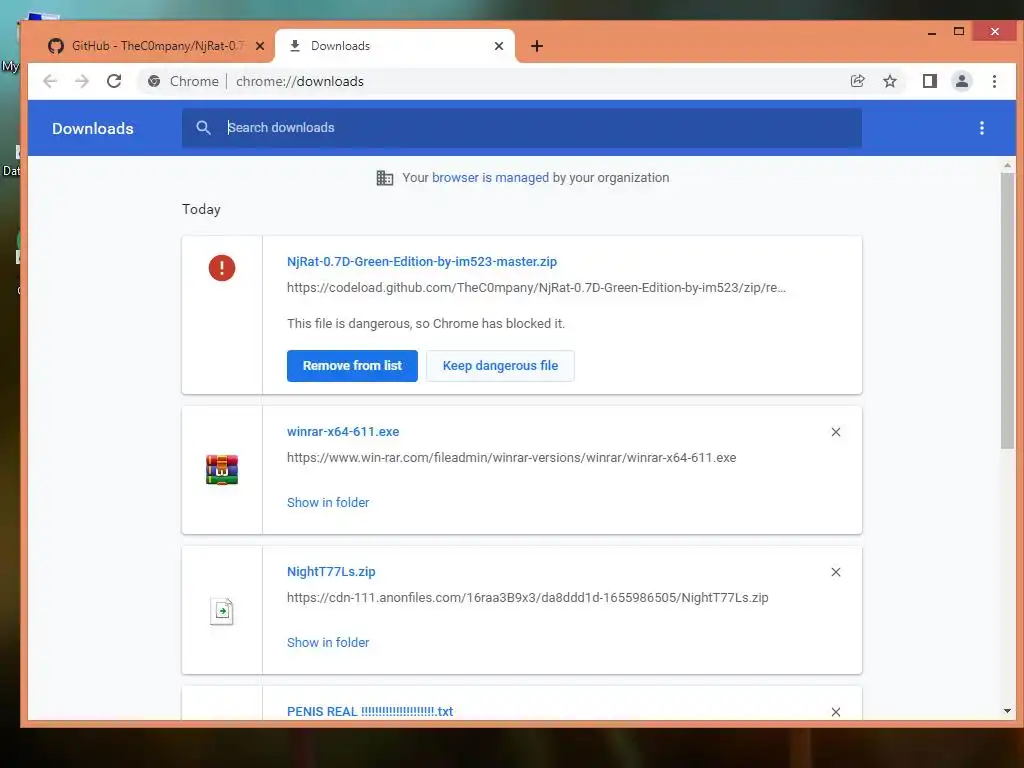This screenshot has width=1024, height=768.
Task: Open NjRat-0.7D-Green-Edition-by-im523-master.zip link
Action: (422, 261)
